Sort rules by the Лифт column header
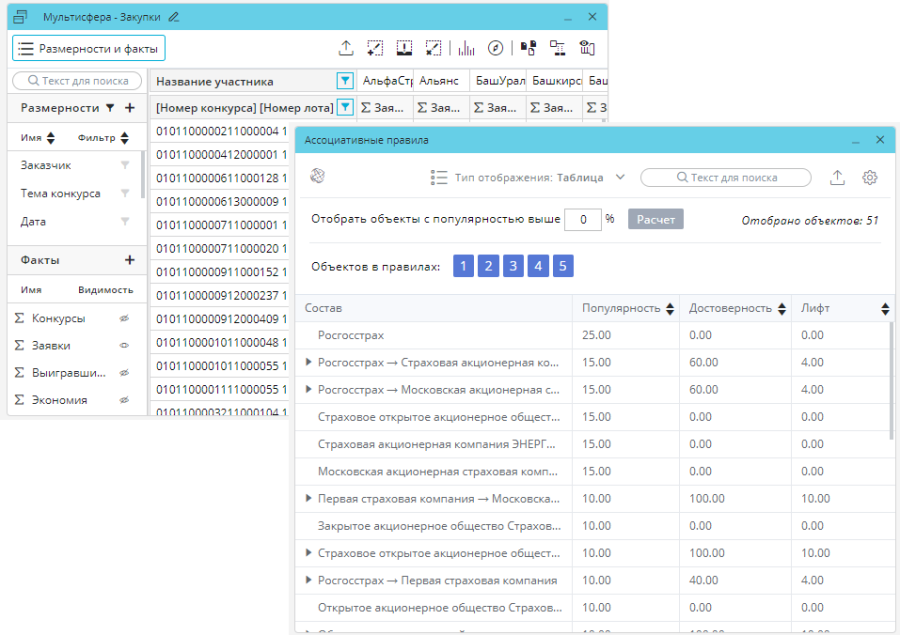The image size is (900, 635). tap(884, 309)
